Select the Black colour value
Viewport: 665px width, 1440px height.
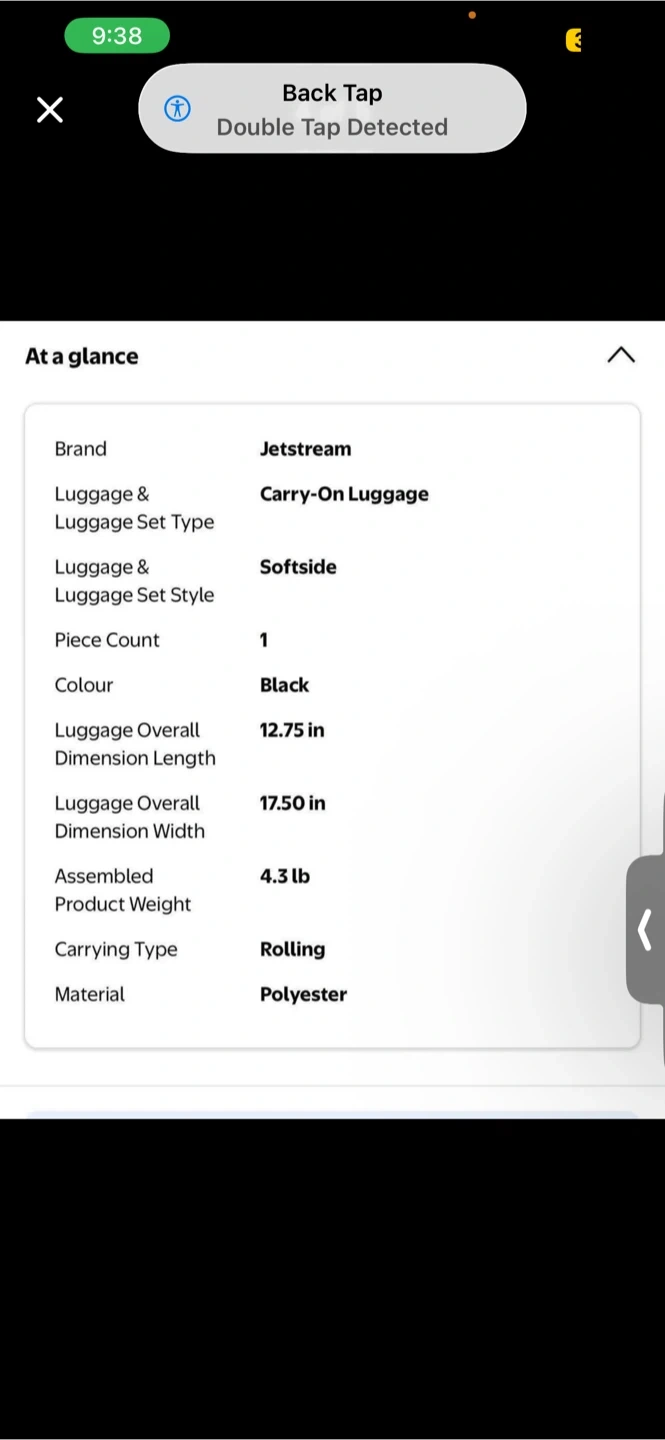tap(284, 685)
